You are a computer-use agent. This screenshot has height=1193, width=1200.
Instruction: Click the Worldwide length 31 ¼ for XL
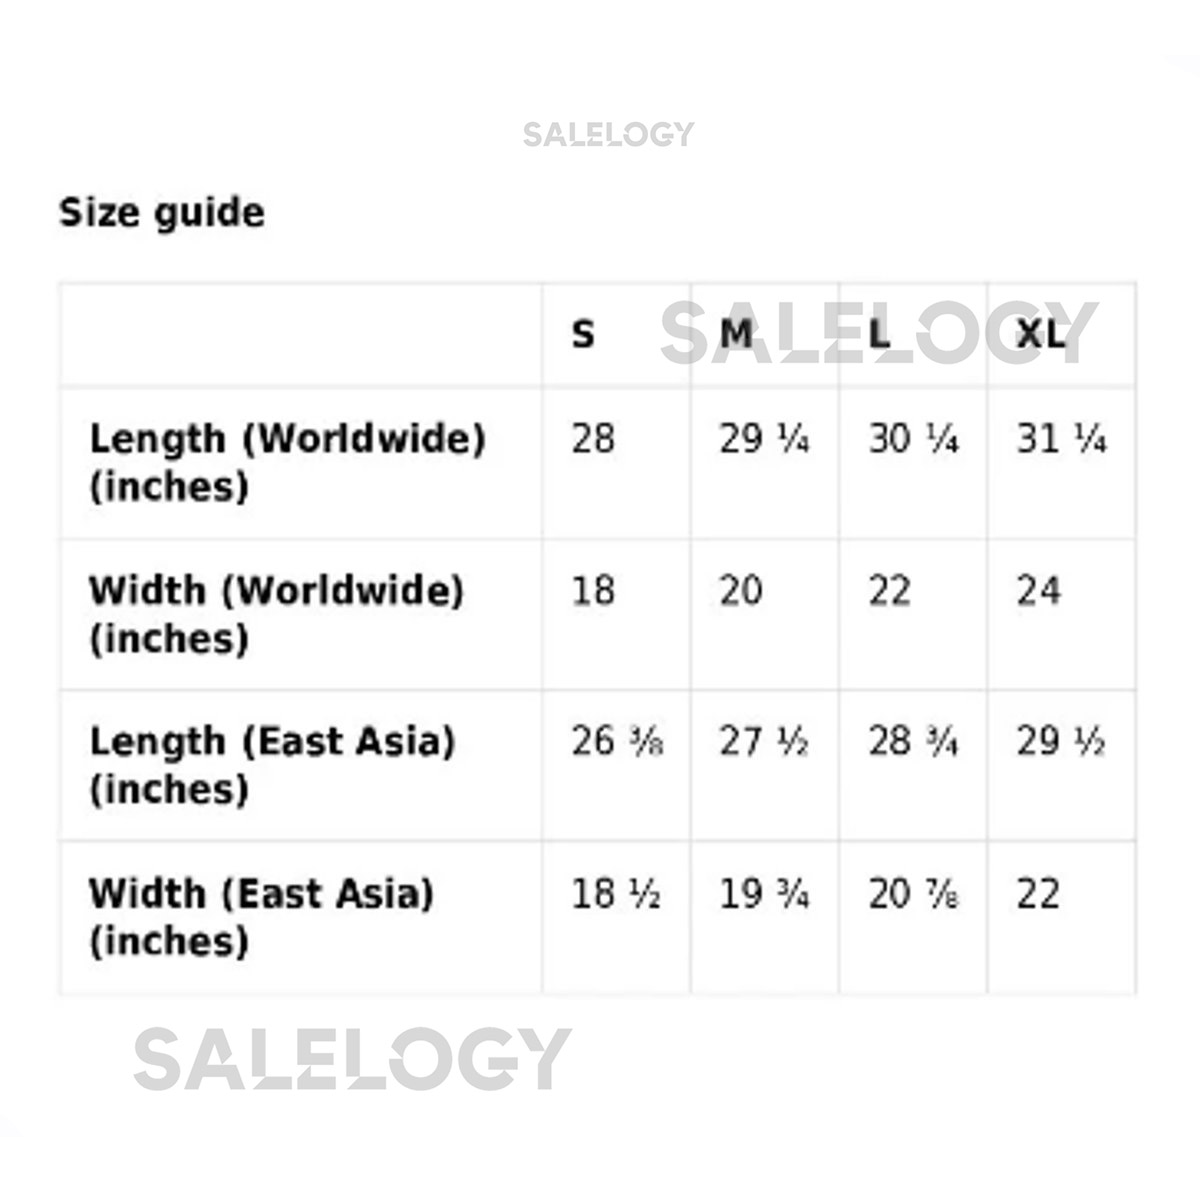(1061, 439)
